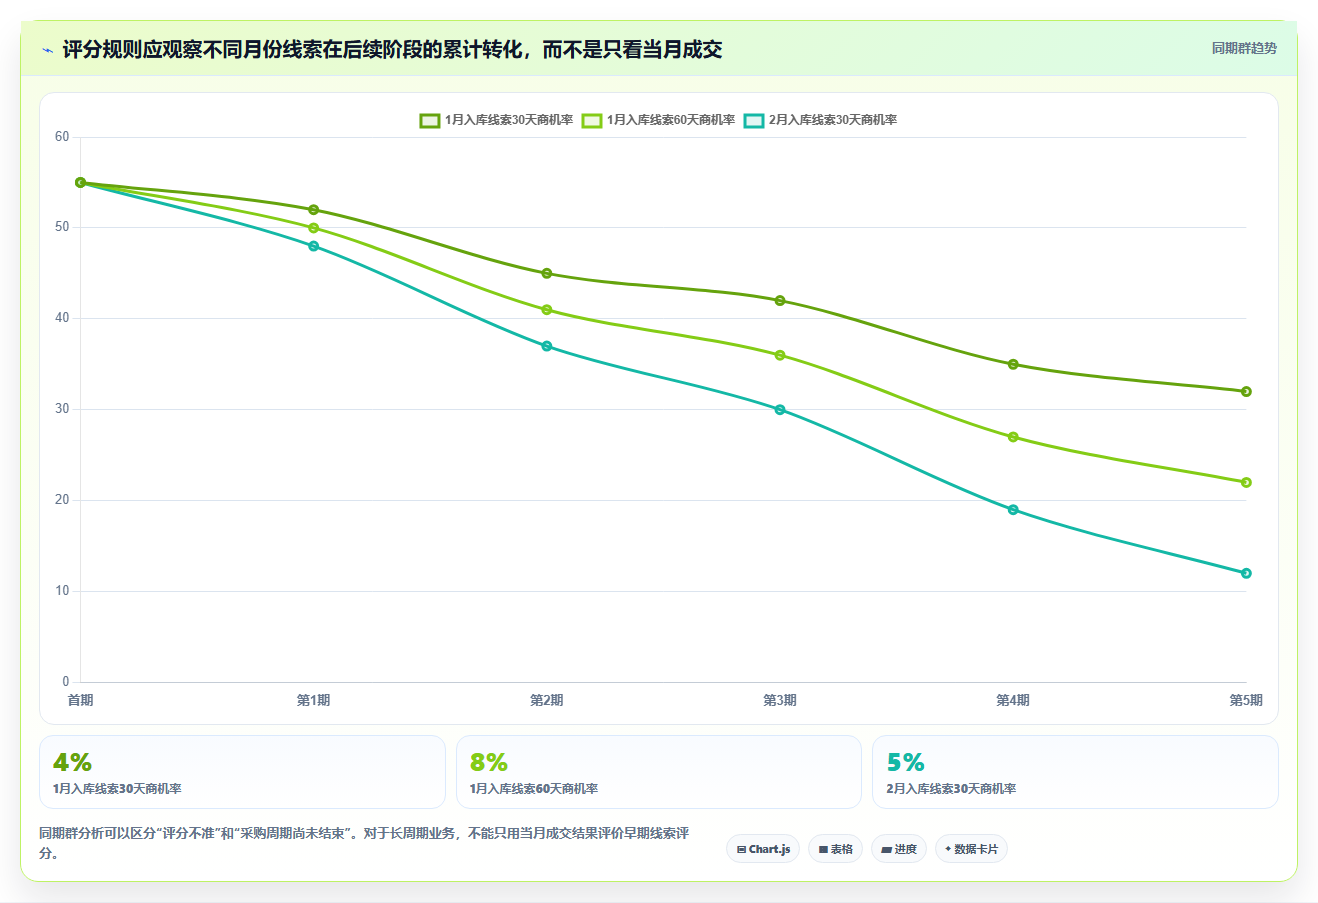This screenshot has height=903, width=1318.
Task: Click the 进度 chip
Action: tap(899, 849)
